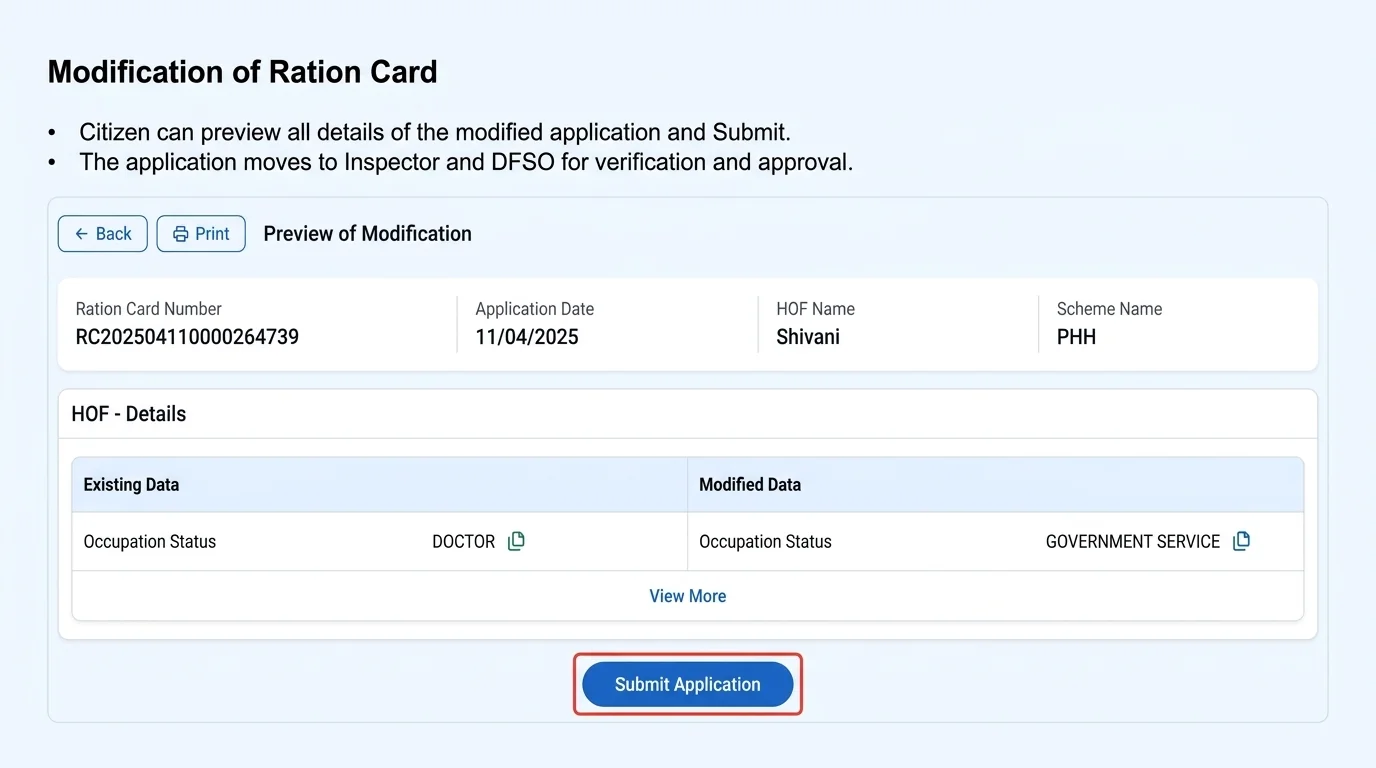
Task: Click the HOF - Details section header
Action: pos(129,414)
